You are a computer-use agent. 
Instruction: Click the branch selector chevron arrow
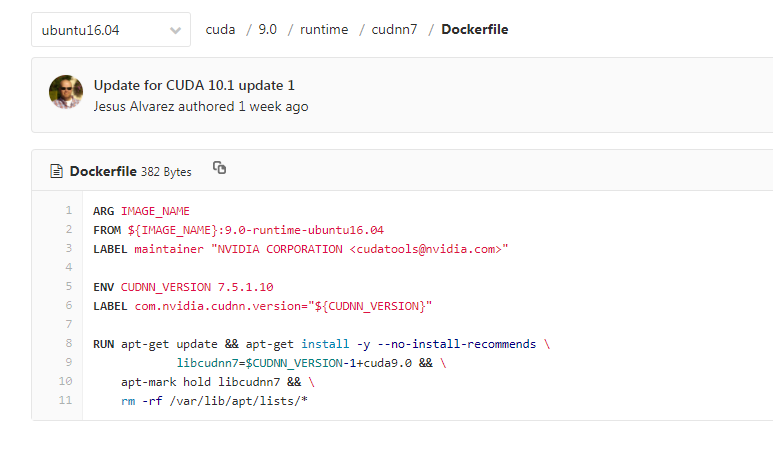[x=175, y=31]
